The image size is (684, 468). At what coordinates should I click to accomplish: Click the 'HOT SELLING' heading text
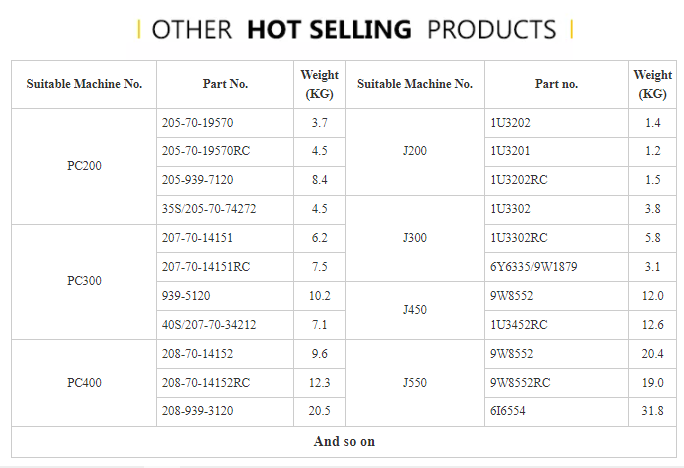click(x=329, y=30)
